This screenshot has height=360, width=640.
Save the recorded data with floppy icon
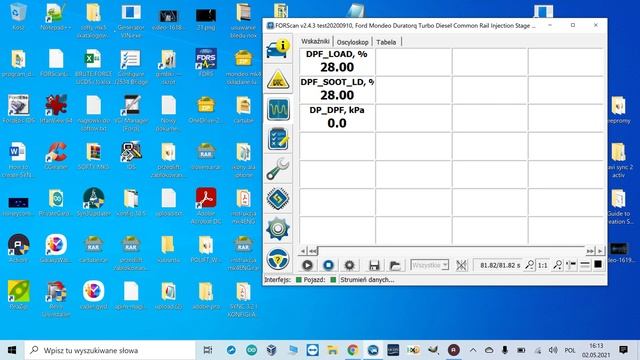[374, 265]
